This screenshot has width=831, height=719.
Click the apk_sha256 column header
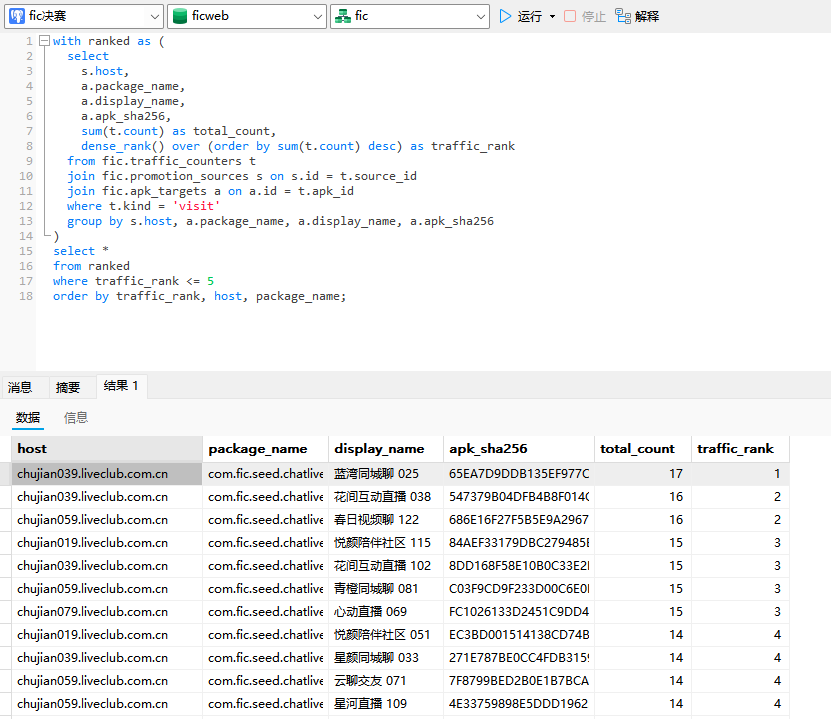tap(519, 449)
